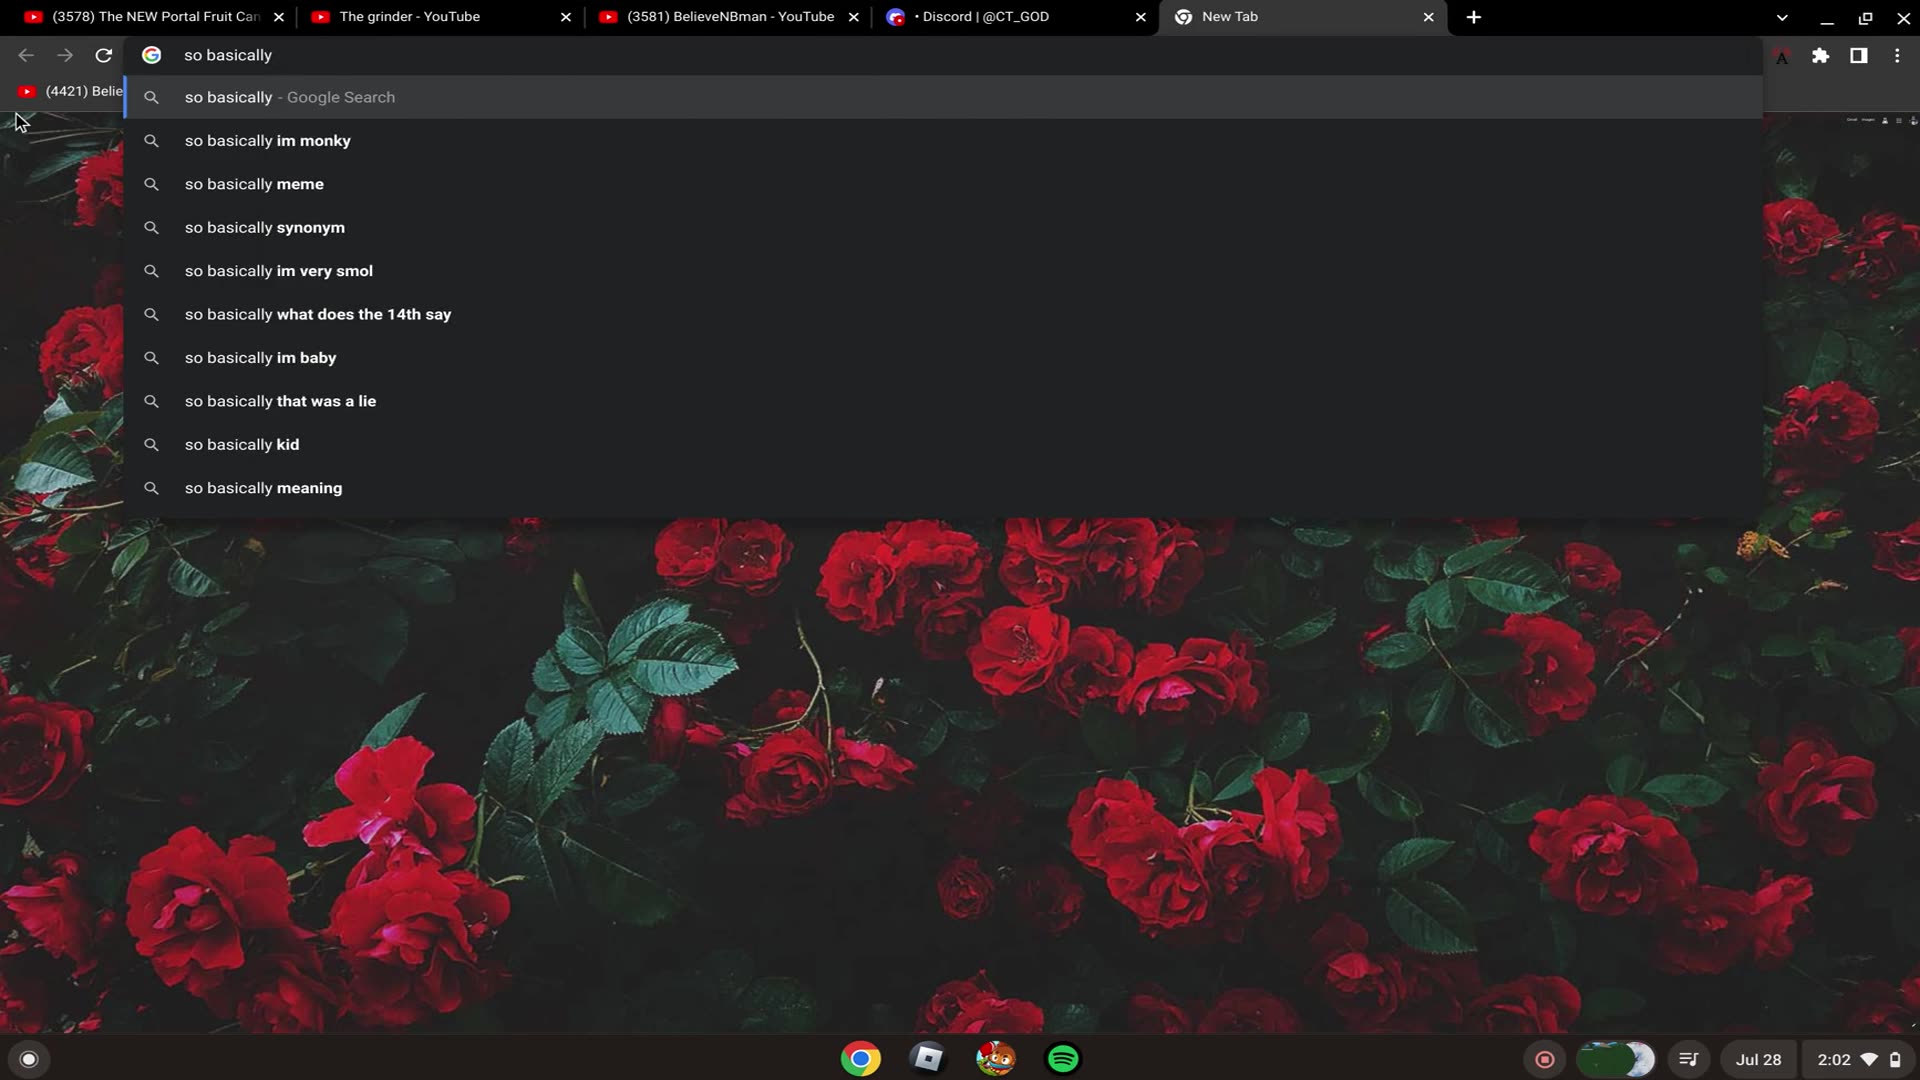Image resolution: width=1920 pixels, height=1080 pixels.
Task: Open the Roblox shelf icon
Action: 928,1059
